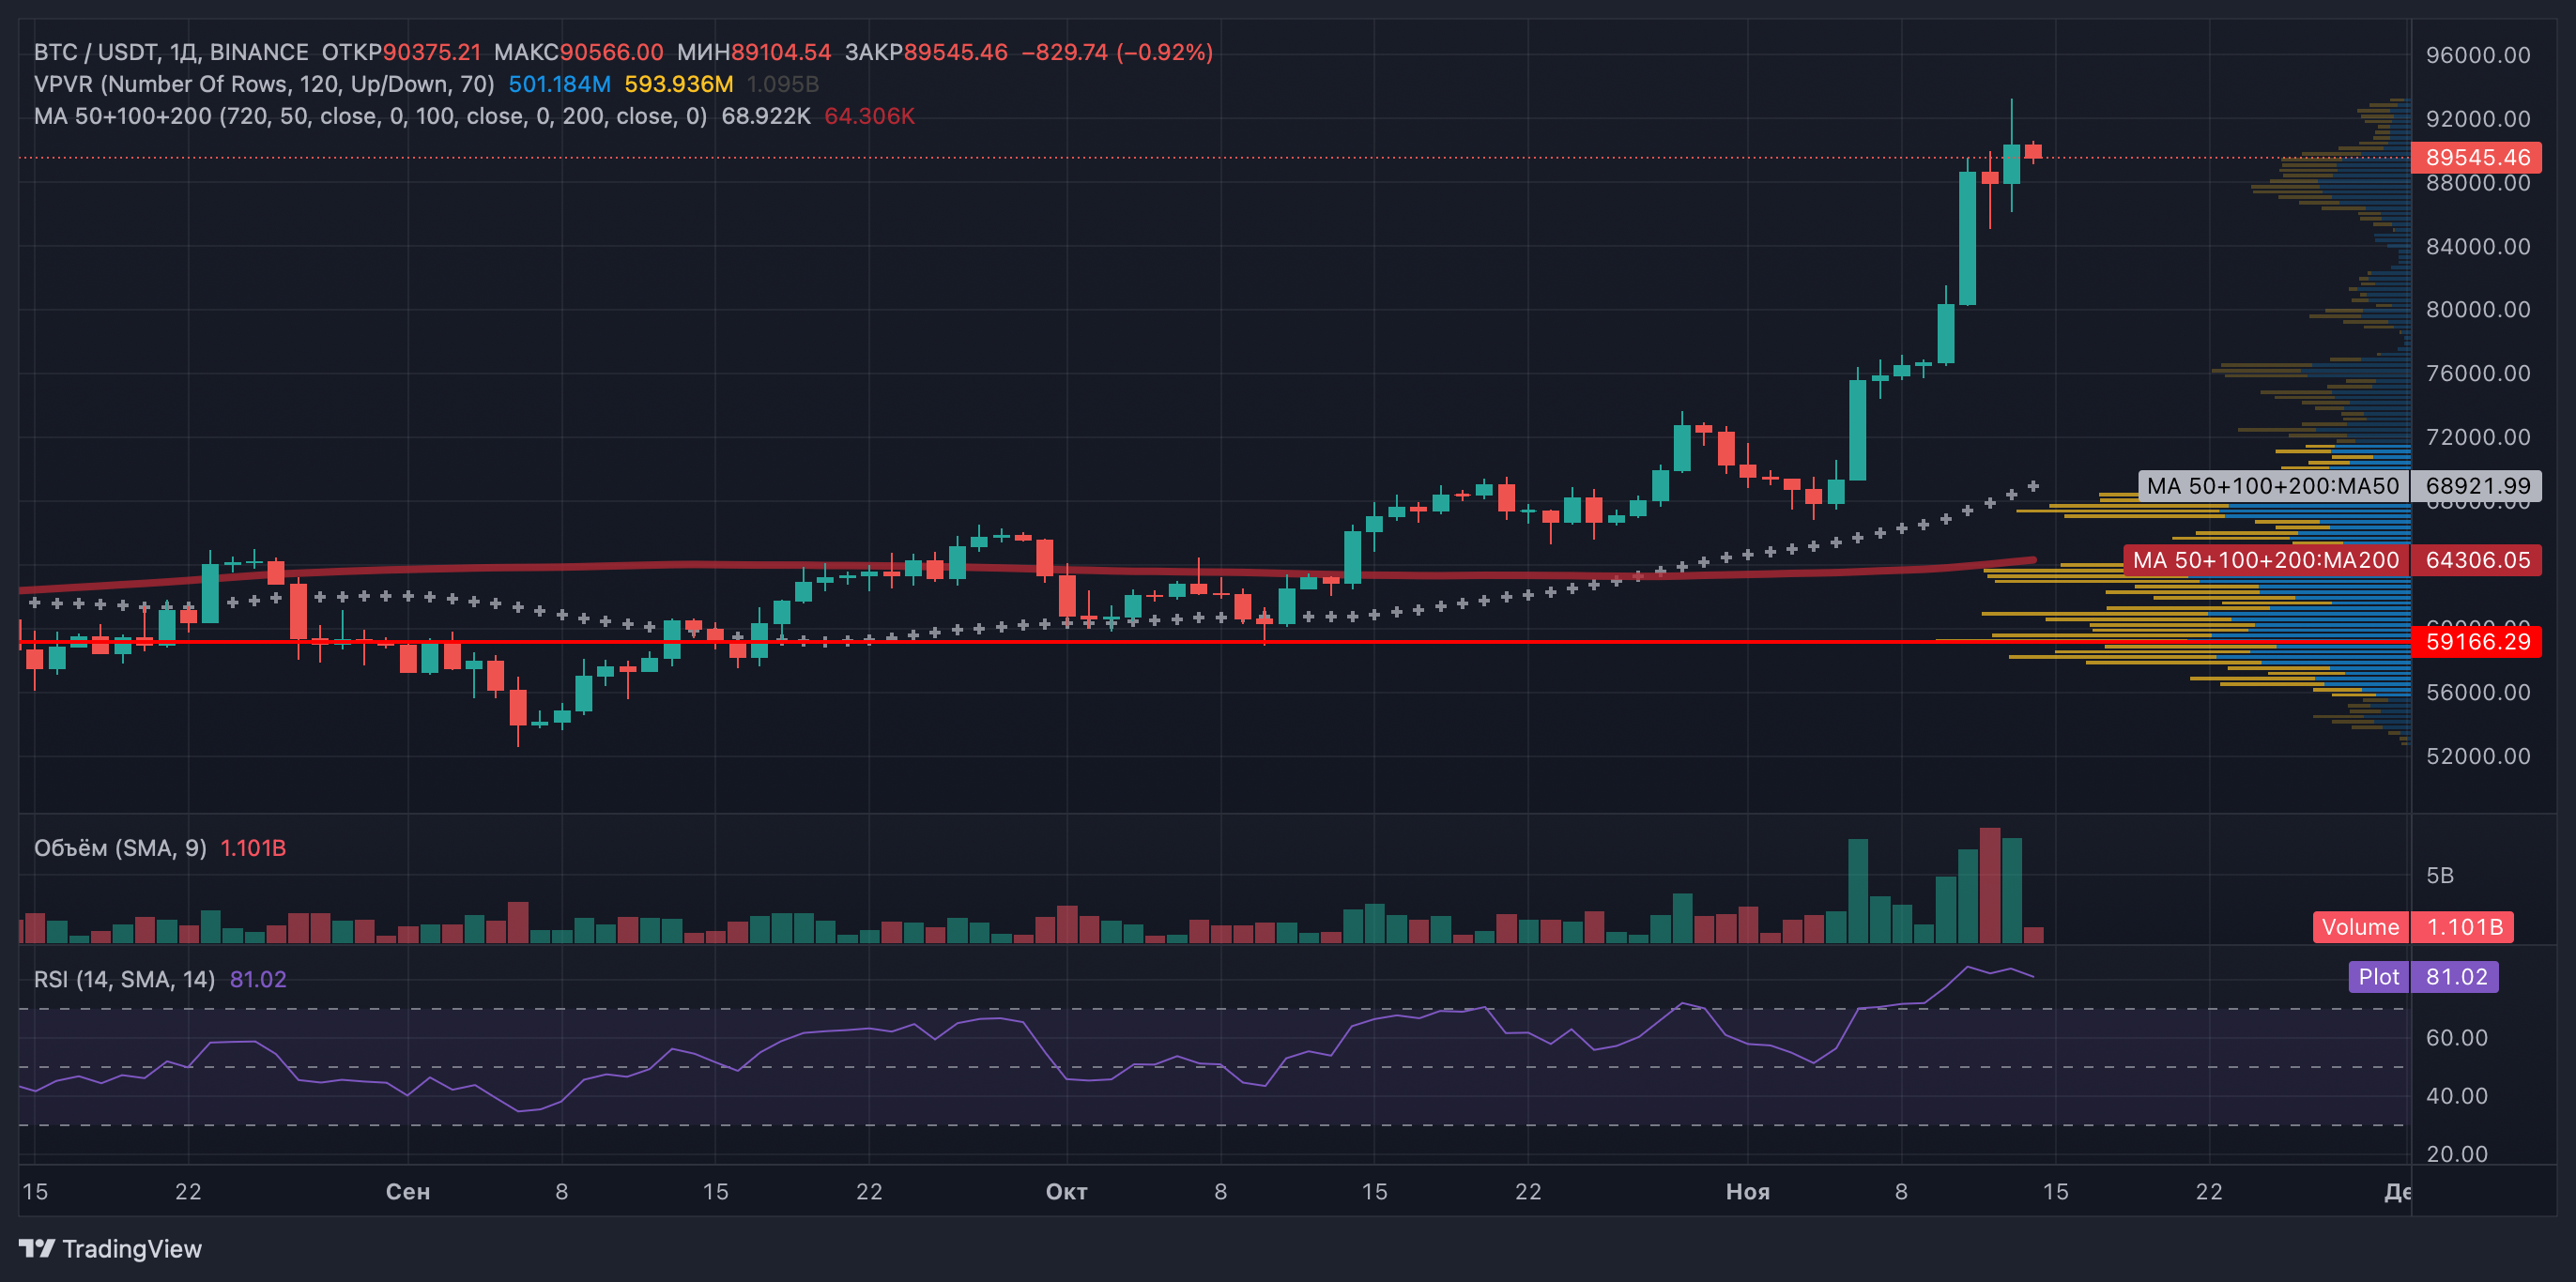Click the VPVR total value 1.095B
Image resolution: width=2576 pixels, height=1282 pixels.
tap(783, 84)
